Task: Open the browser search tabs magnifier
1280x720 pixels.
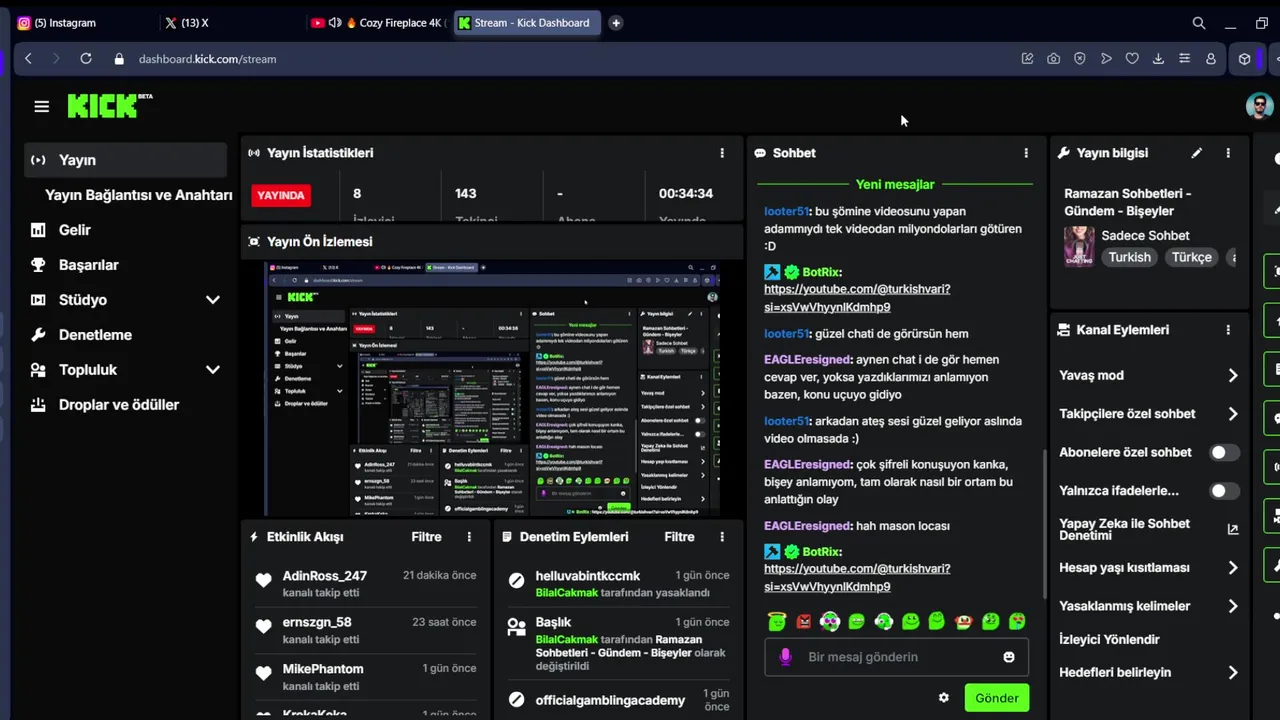Action: [x=1199, y=23]
